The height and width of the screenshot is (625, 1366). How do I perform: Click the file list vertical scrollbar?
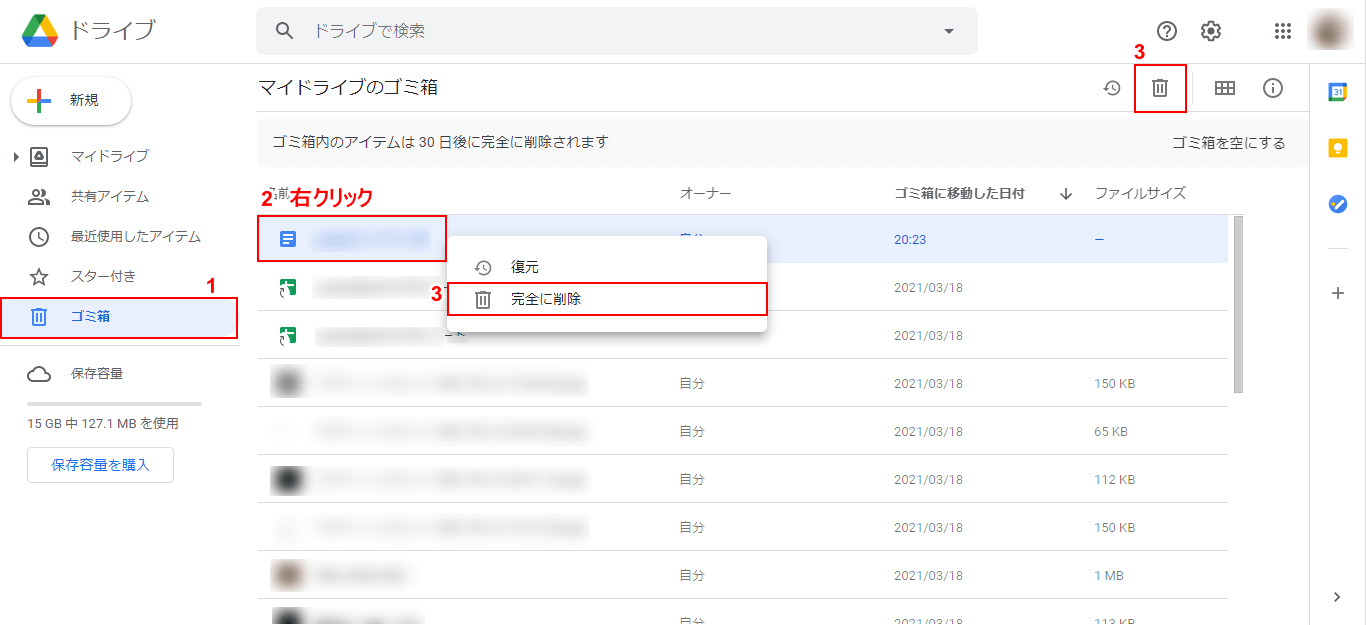pos(1238,305)
